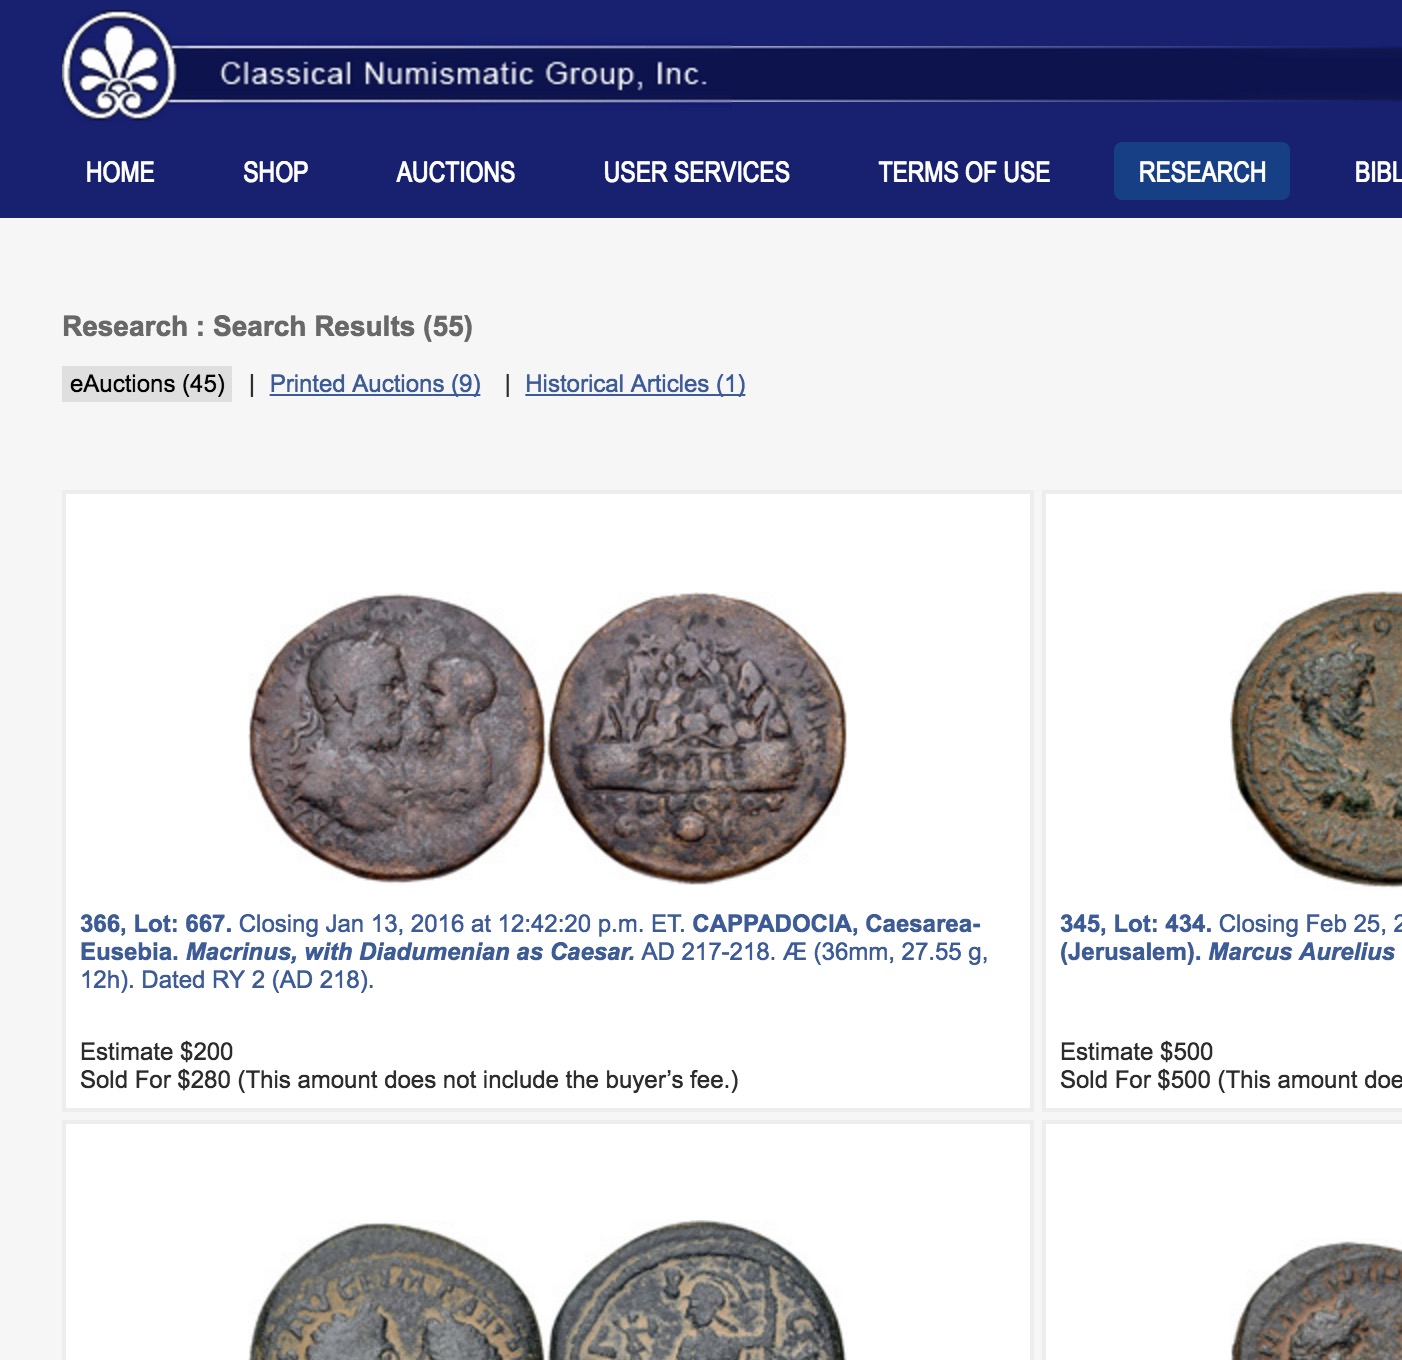This screenshot has width=1402, height=1360.
Task: View the Marcus Aurelius coin image
Action: tap(1316, 739)
